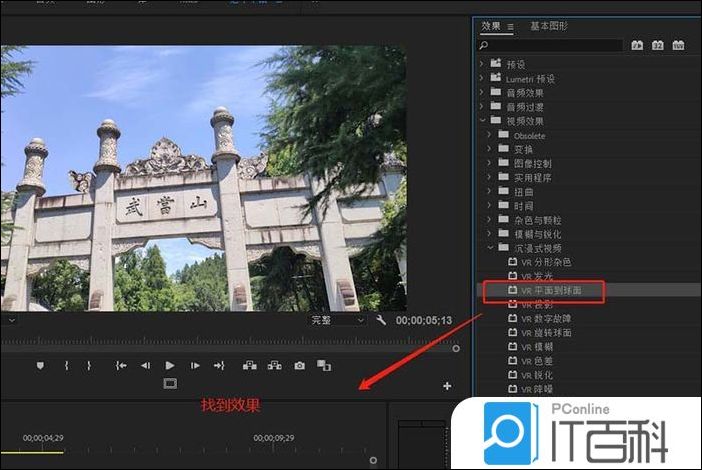Select the 杂色与颗粒 folder row
Viewport: 702px width, 470px height.
(x=588, y=220)
